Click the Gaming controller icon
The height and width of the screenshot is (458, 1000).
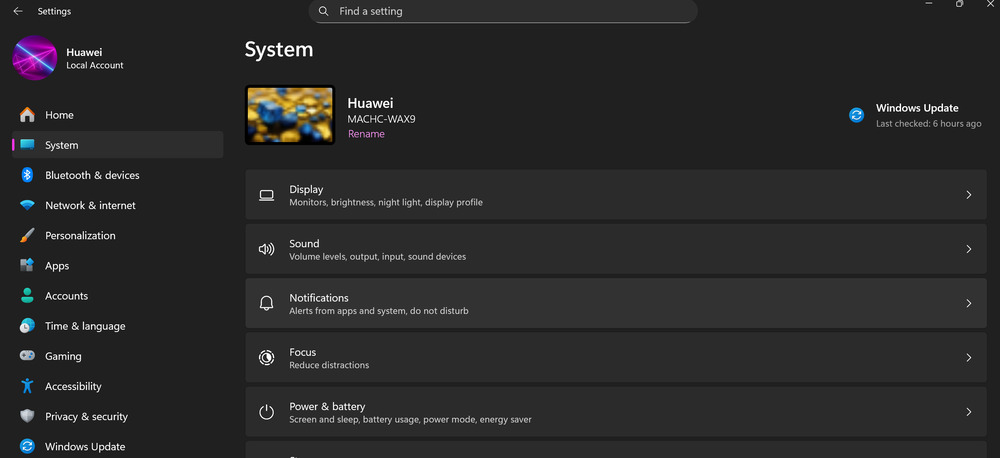(x=27, y=356)
